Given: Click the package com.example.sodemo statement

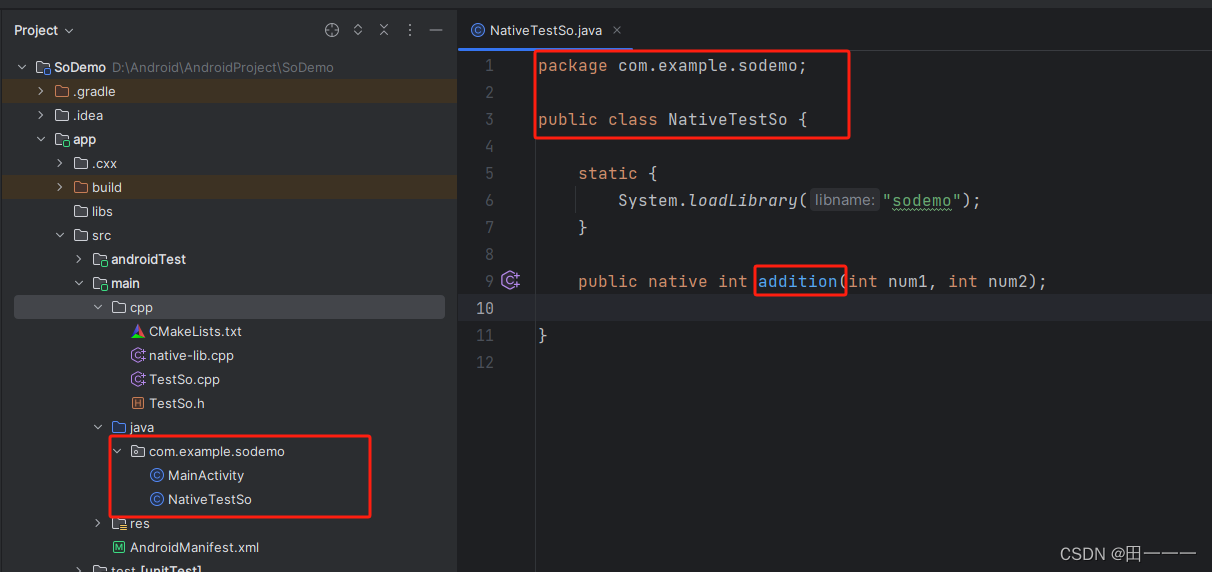Looking at the screenshot, I should pos(672,65).
